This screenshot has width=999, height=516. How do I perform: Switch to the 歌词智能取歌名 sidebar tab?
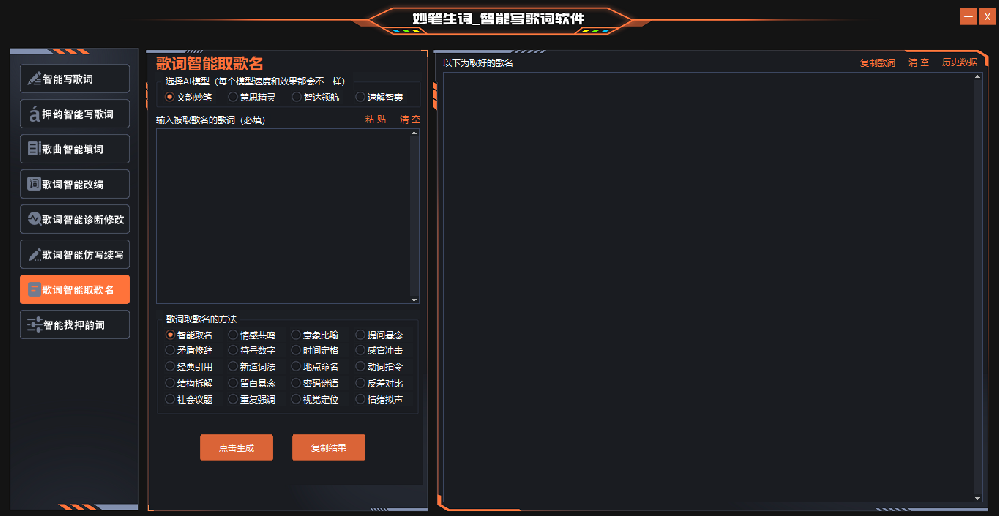coord(75,289)
